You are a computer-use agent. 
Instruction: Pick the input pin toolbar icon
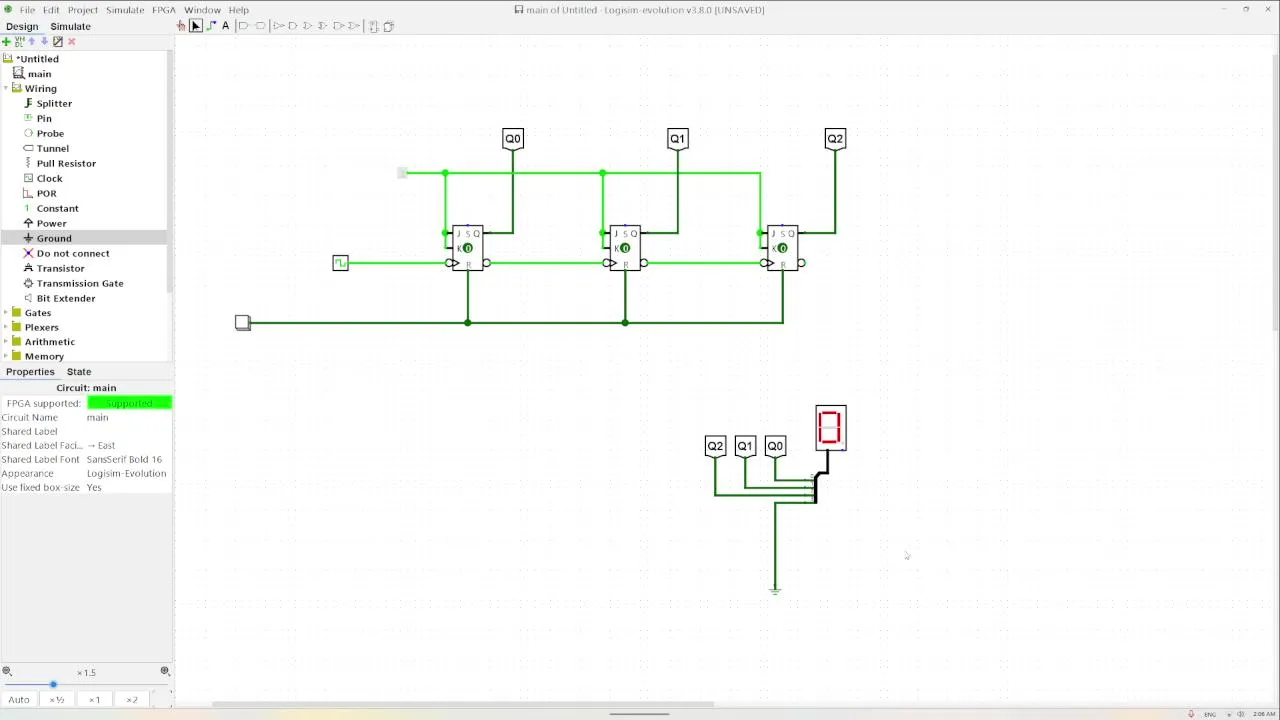click(244, 26)
